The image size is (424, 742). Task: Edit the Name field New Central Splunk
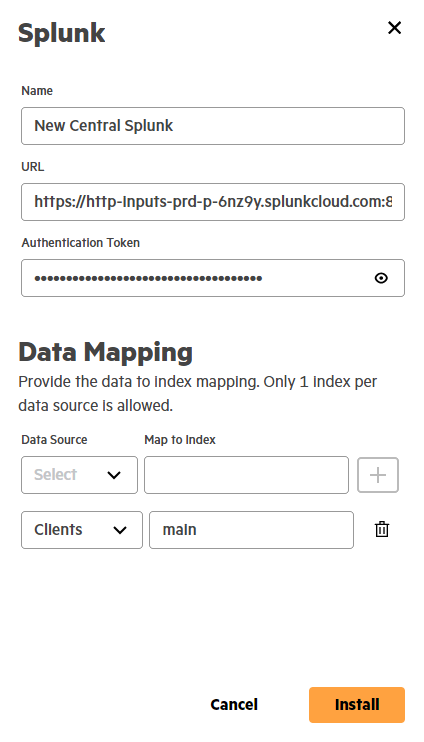coord(213,126)
